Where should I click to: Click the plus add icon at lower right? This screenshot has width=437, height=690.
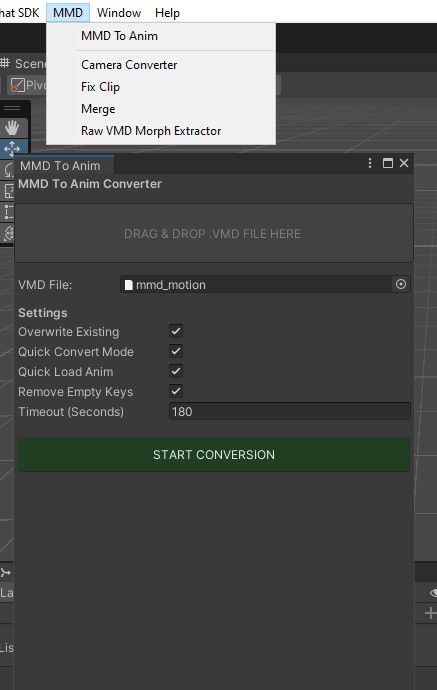[x=431, y=613]
